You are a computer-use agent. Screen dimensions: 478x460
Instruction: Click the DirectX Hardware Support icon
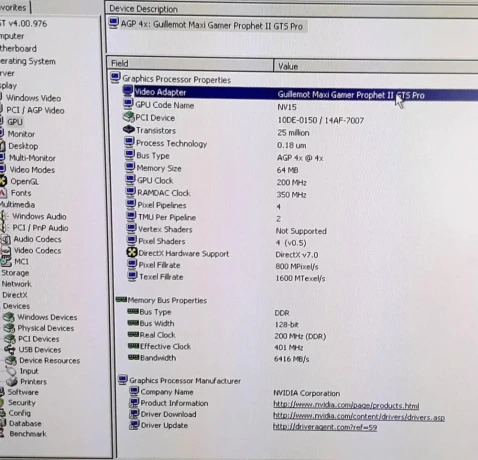[x=132, y=252]
